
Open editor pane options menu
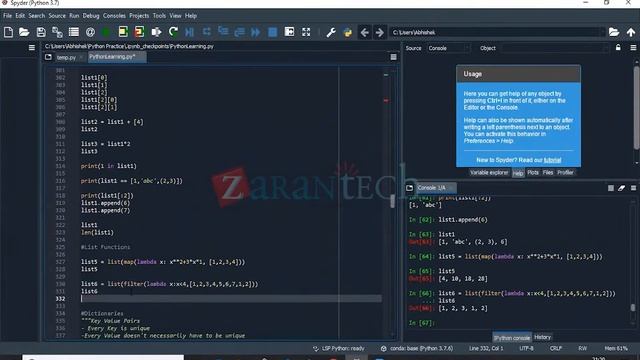click(393, 57)
